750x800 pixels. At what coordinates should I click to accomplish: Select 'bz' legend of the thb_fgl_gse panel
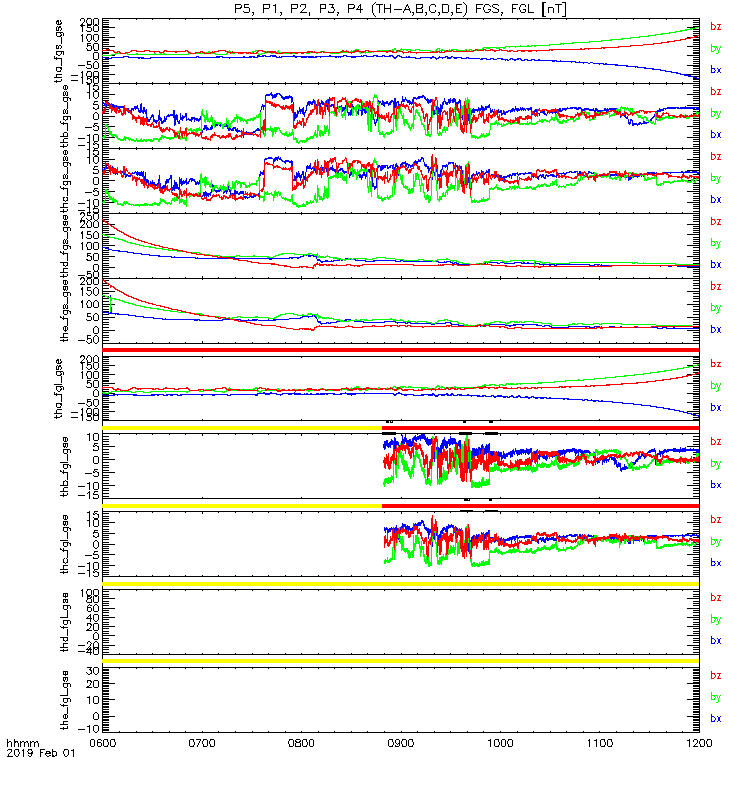click(716, 442)
